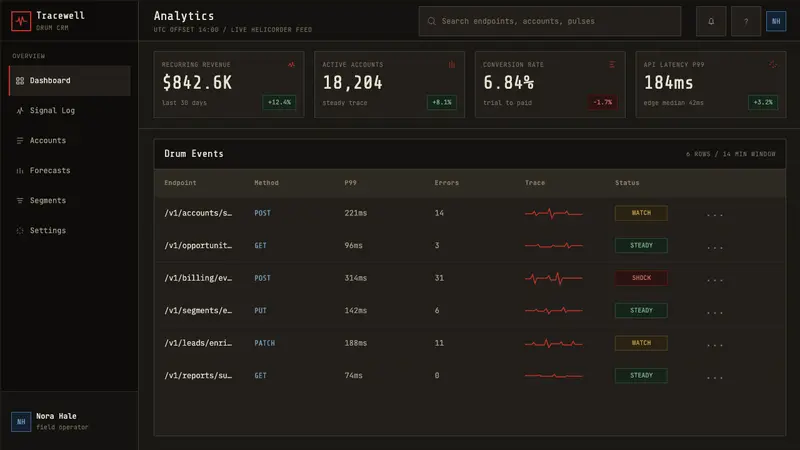The height and width of the screenshot is (450, 800).
Task: Click the API Latency P99 card icon
Action: pos(773,64)
